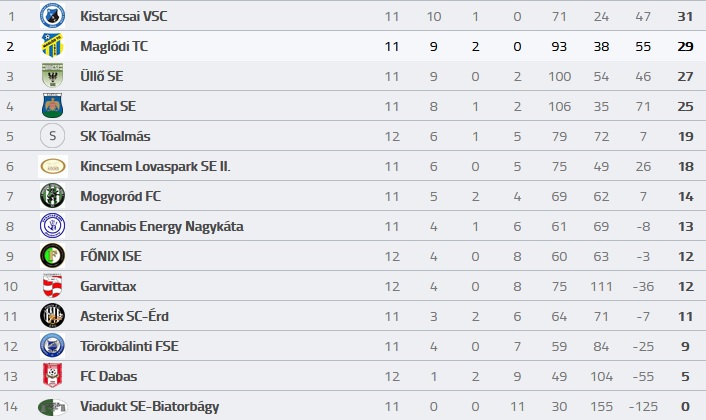Click the Viadukt SE-Biatorbágy team name

149,406
